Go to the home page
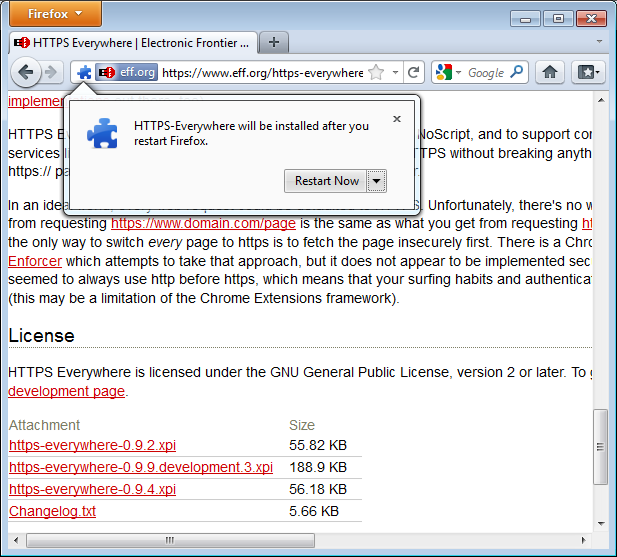The width and height of the screenshot is (617, 557). 549,72
